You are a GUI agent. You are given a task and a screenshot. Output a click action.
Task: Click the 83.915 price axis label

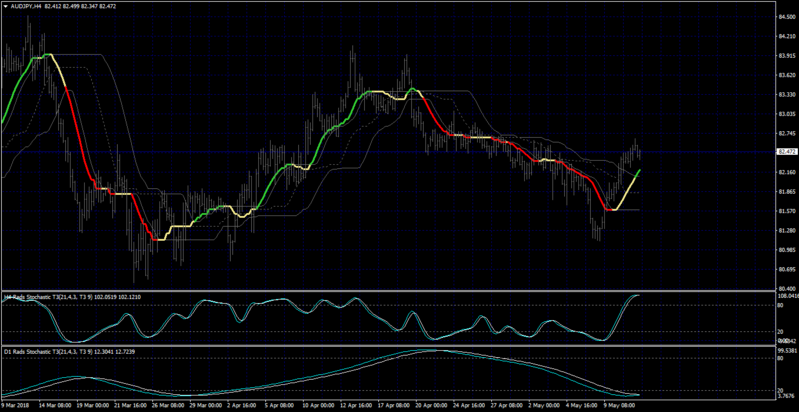point(787,56)
